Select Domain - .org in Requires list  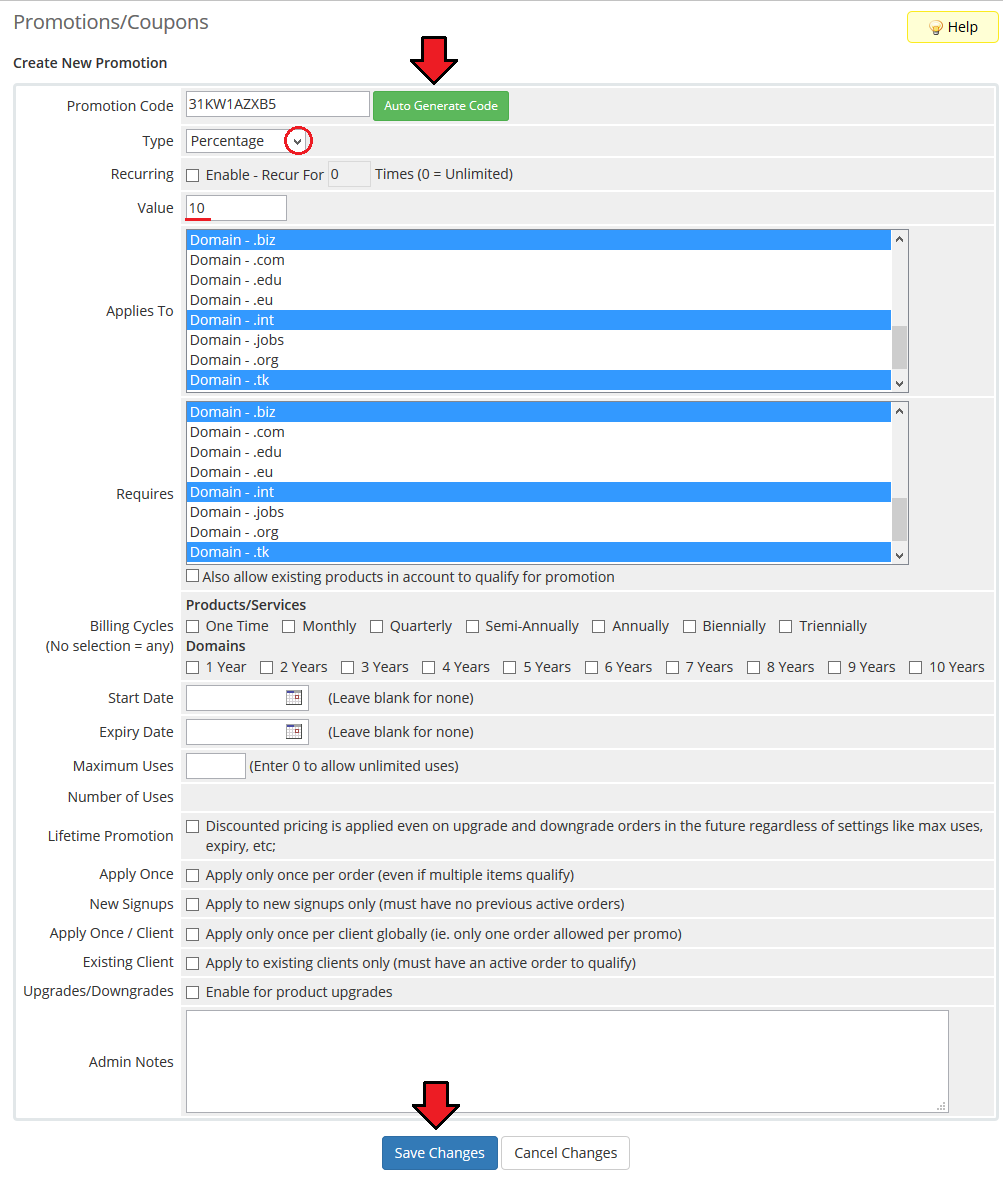click(x=539, y=532)
